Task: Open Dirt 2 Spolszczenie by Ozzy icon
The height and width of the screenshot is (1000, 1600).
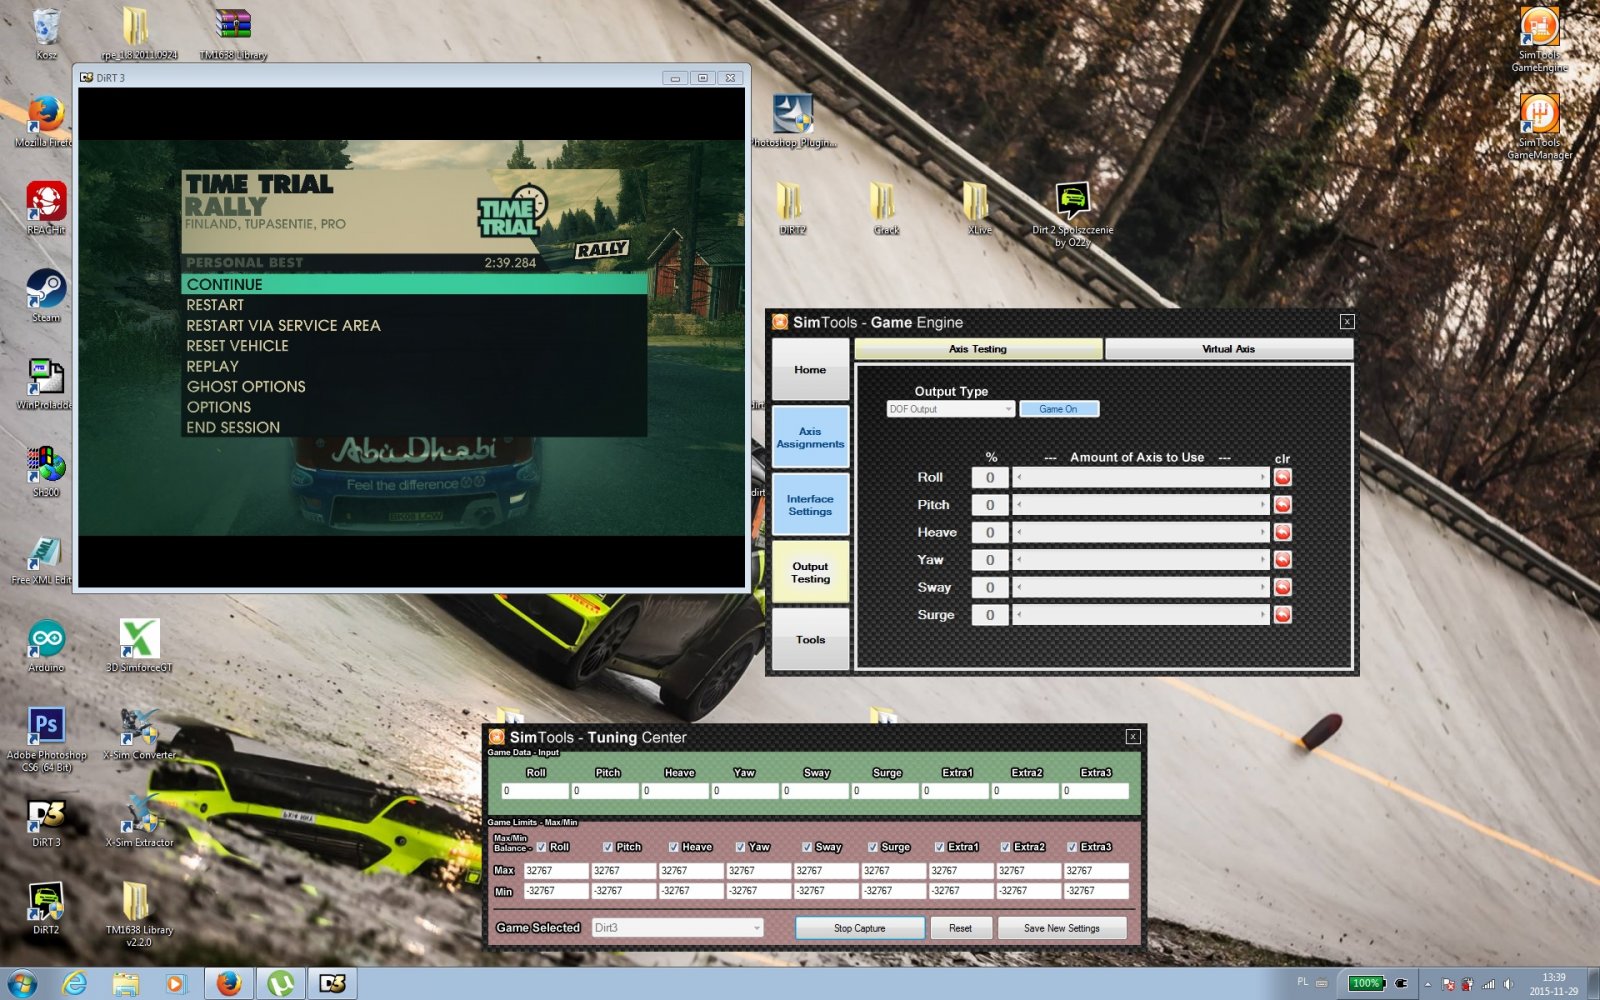Action: coord(1072,215)
